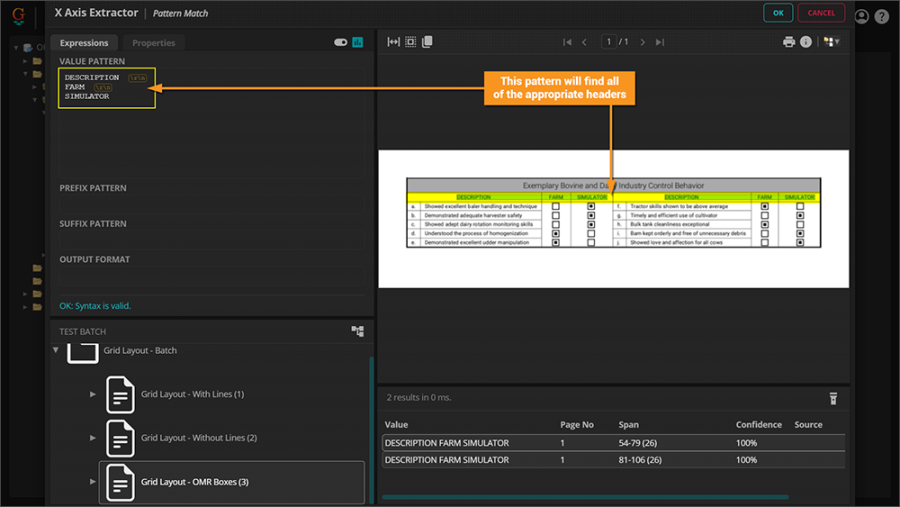
Task: Open the document info icon
Action: (x=806, y=42)
